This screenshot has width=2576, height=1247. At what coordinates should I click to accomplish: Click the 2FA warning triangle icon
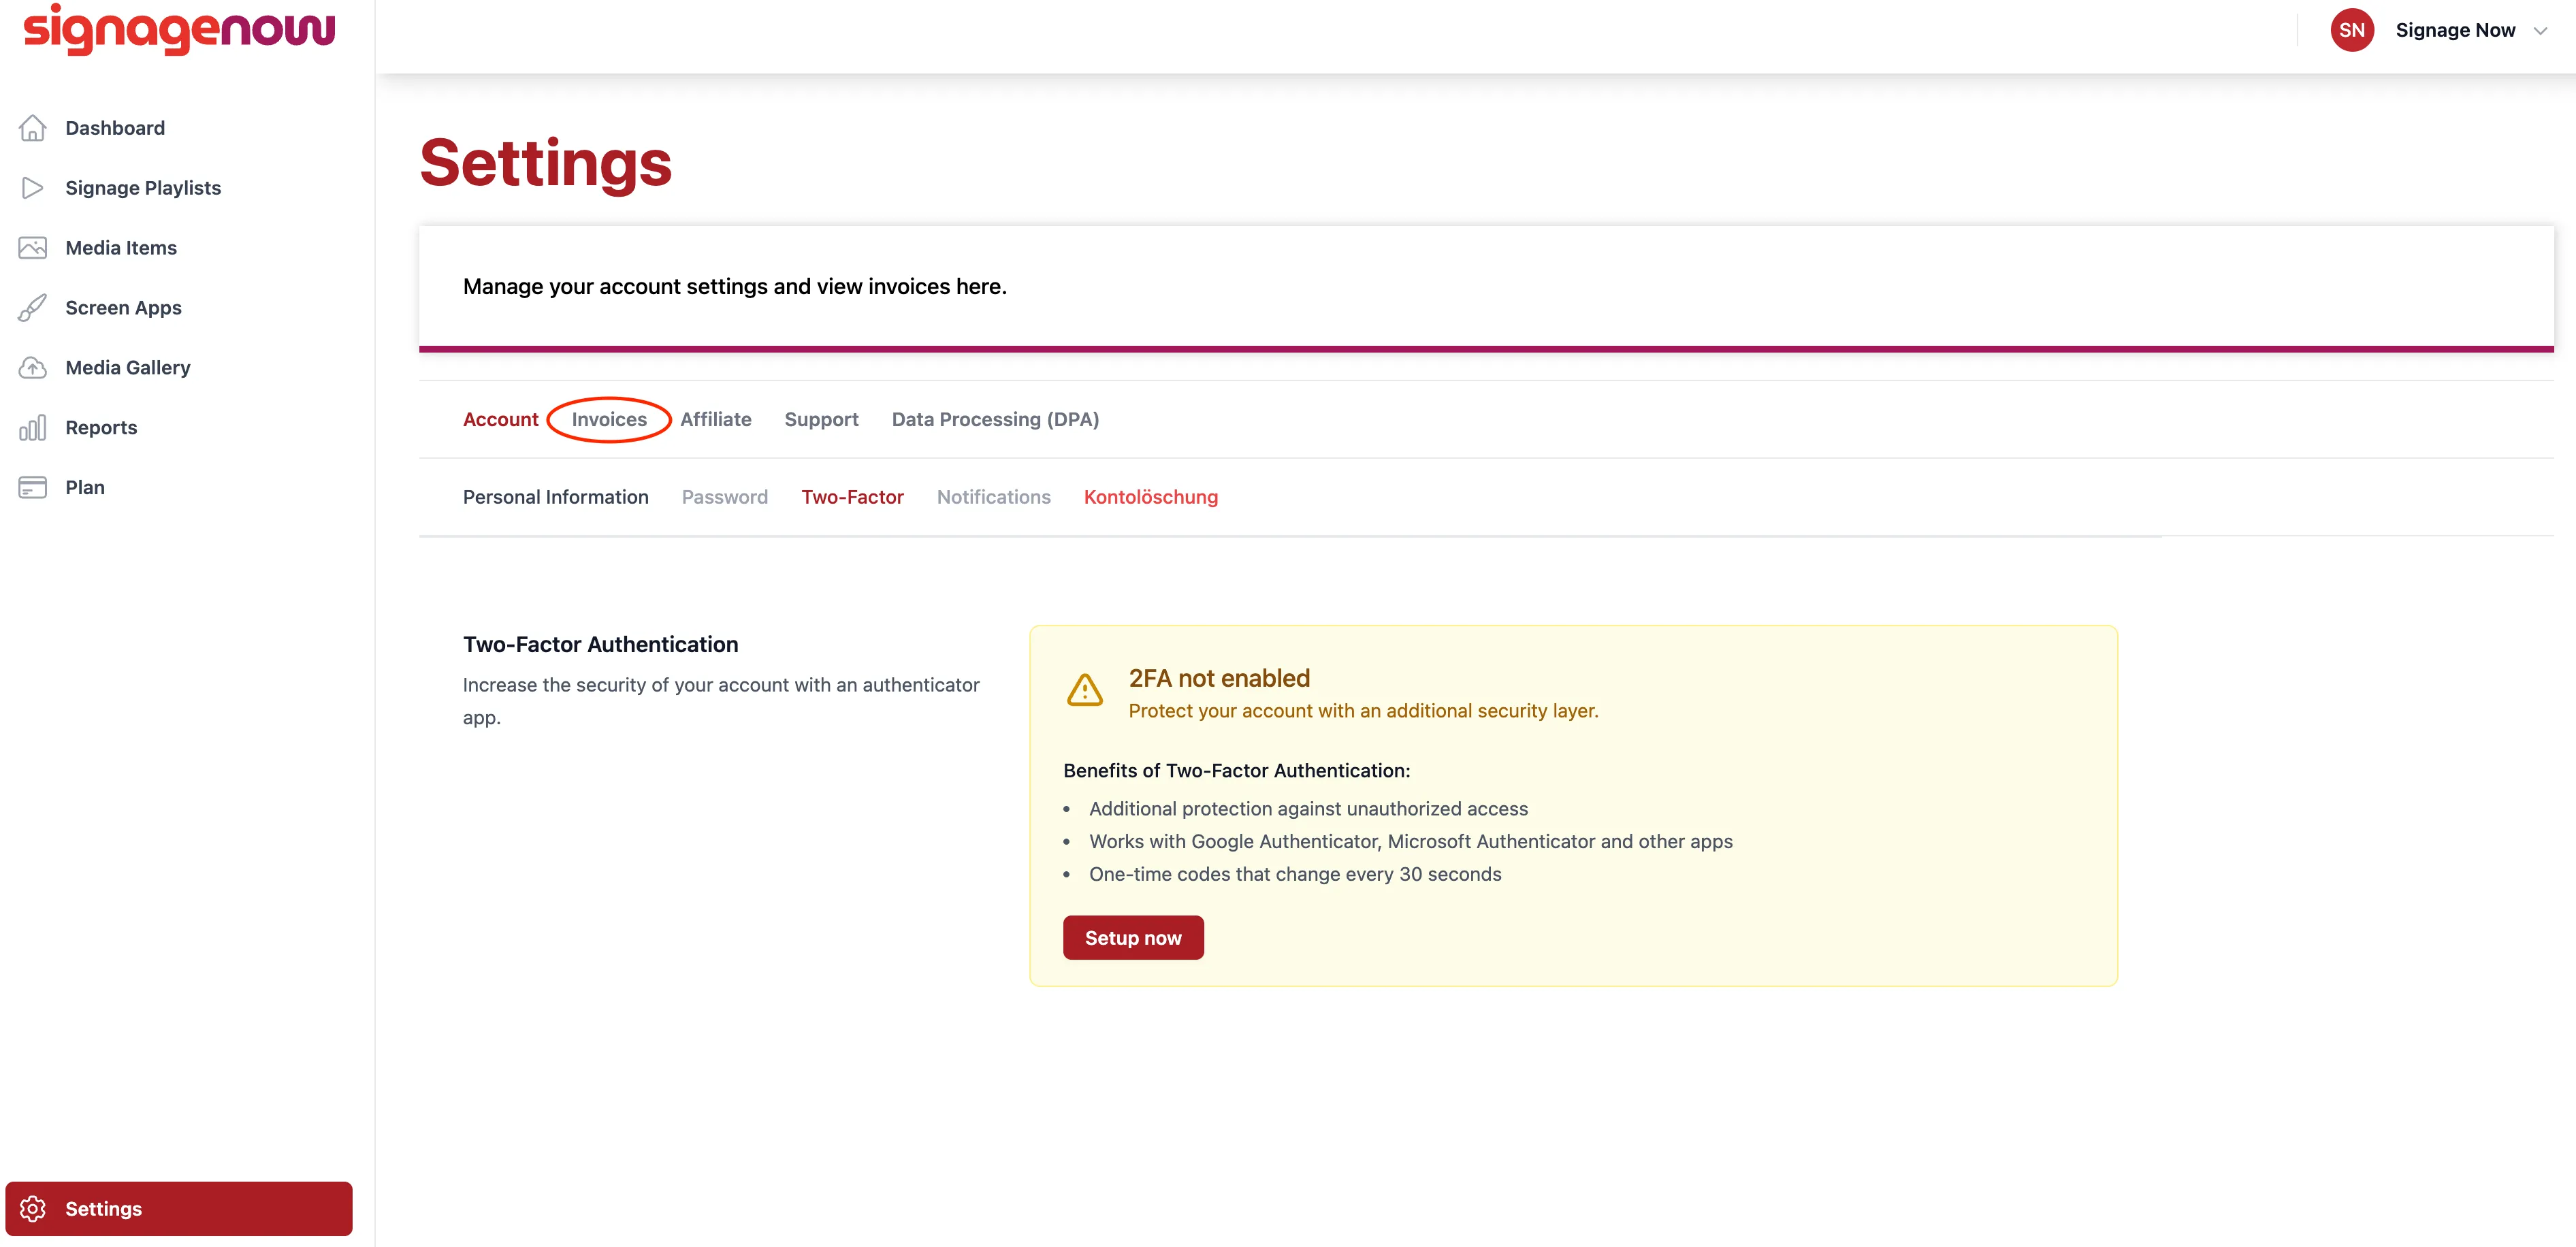[1085, 690]
